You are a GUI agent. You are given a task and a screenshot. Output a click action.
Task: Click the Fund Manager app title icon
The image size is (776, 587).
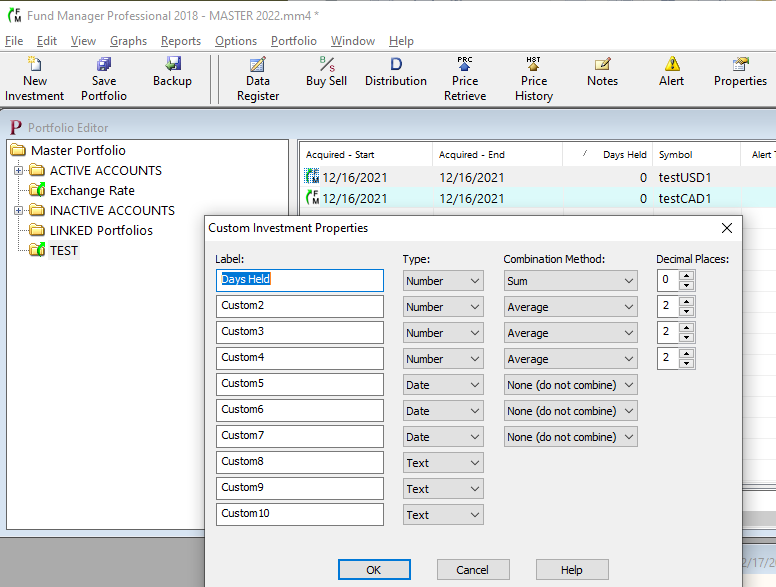click(15, 15)
